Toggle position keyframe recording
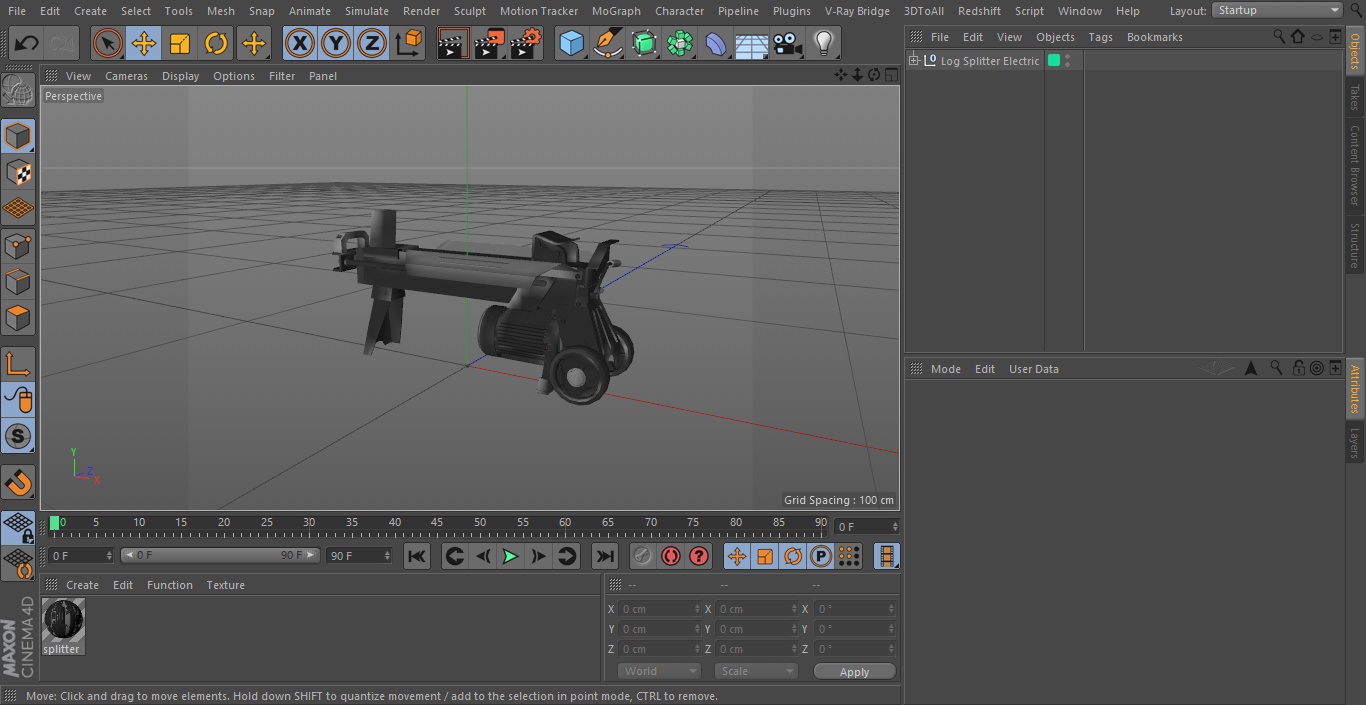1366x705 pixels. click(x=737, y=556)
